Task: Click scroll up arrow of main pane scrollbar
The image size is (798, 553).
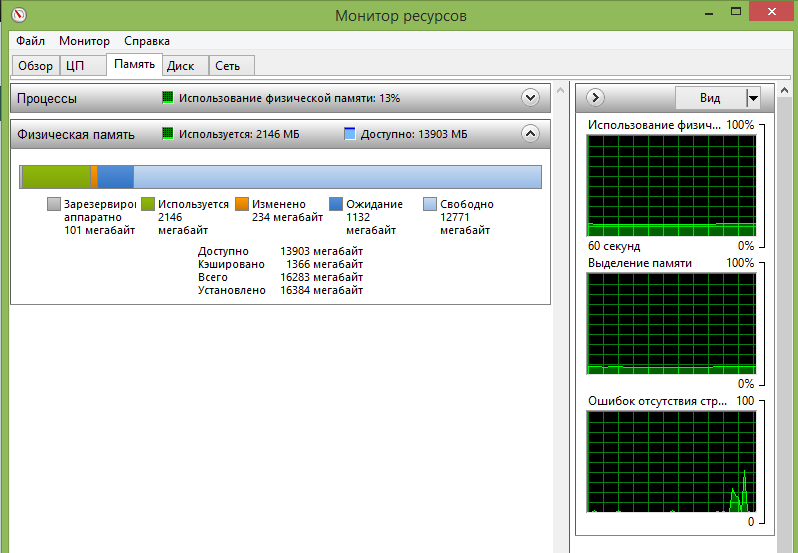Action: click(x=560, y=91)
